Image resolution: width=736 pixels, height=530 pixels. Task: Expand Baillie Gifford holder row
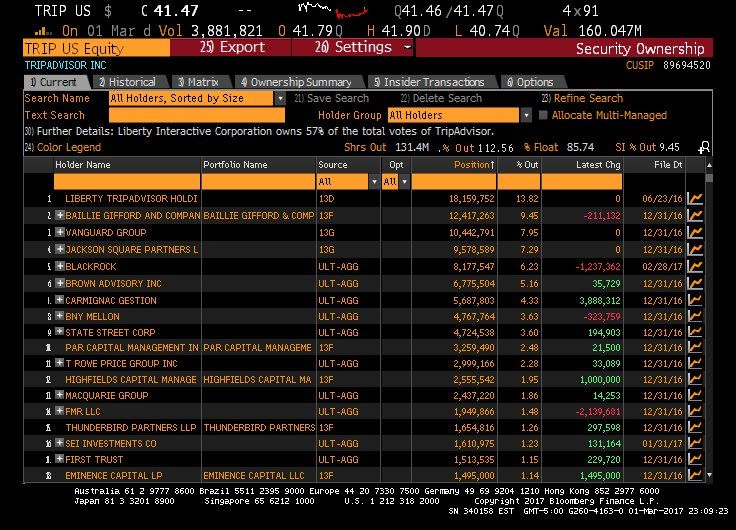pyautogui.click(x=60, y=216)
